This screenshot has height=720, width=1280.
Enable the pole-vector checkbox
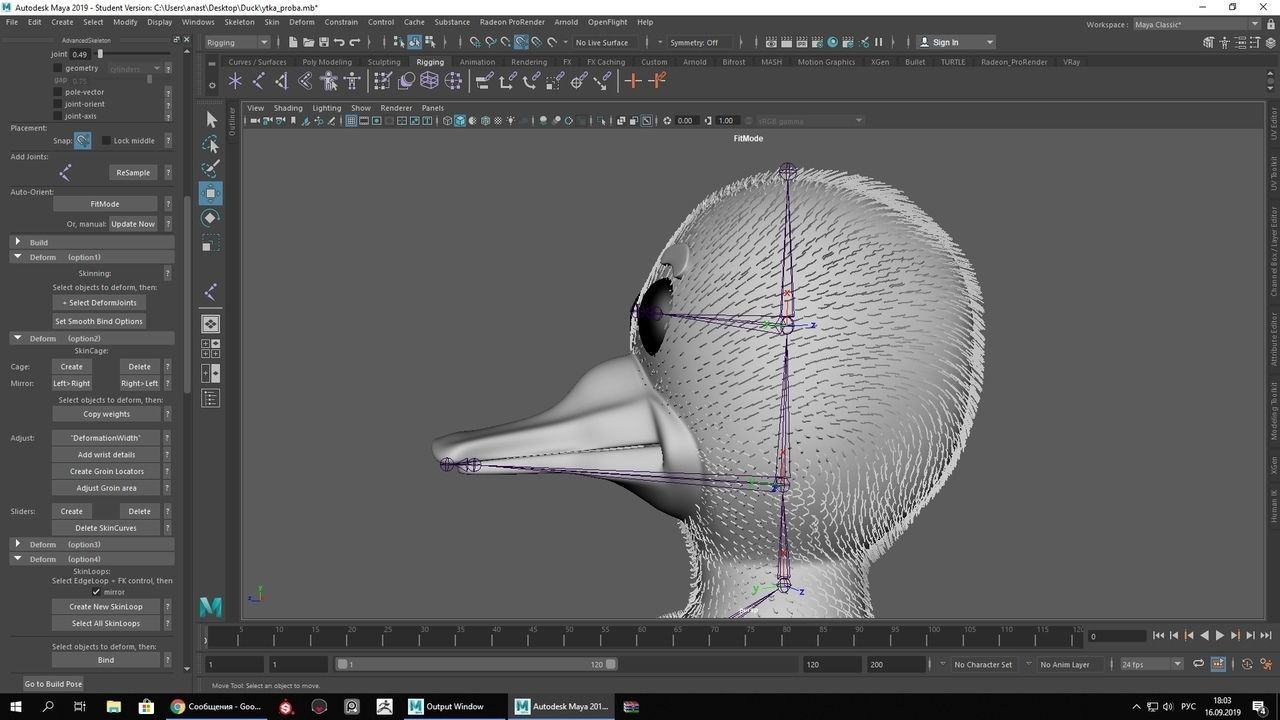(57, 92)
